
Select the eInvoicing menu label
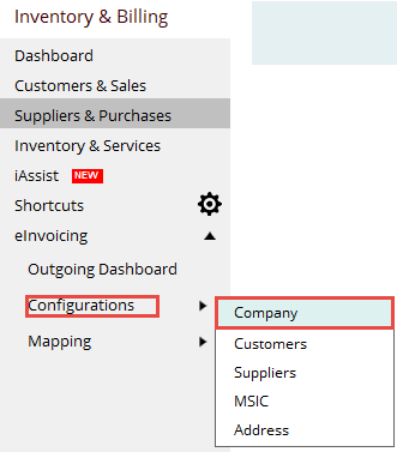tap(51, 236)
